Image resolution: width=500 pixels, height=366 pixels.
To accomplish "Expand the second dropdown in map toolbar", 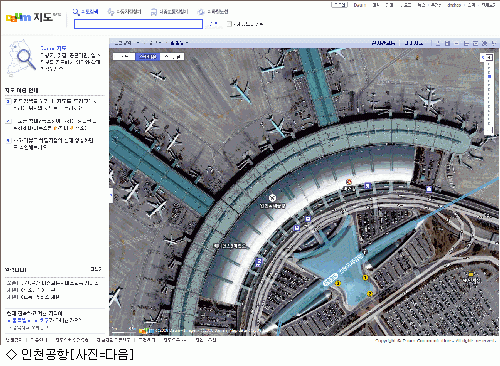I will click(155, 43).
